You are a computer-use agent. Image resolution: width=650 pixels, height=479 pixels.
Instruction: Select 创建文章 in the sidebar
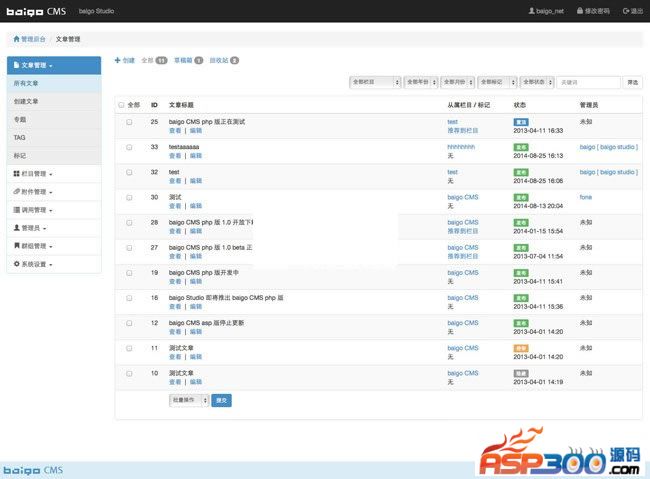54,101
